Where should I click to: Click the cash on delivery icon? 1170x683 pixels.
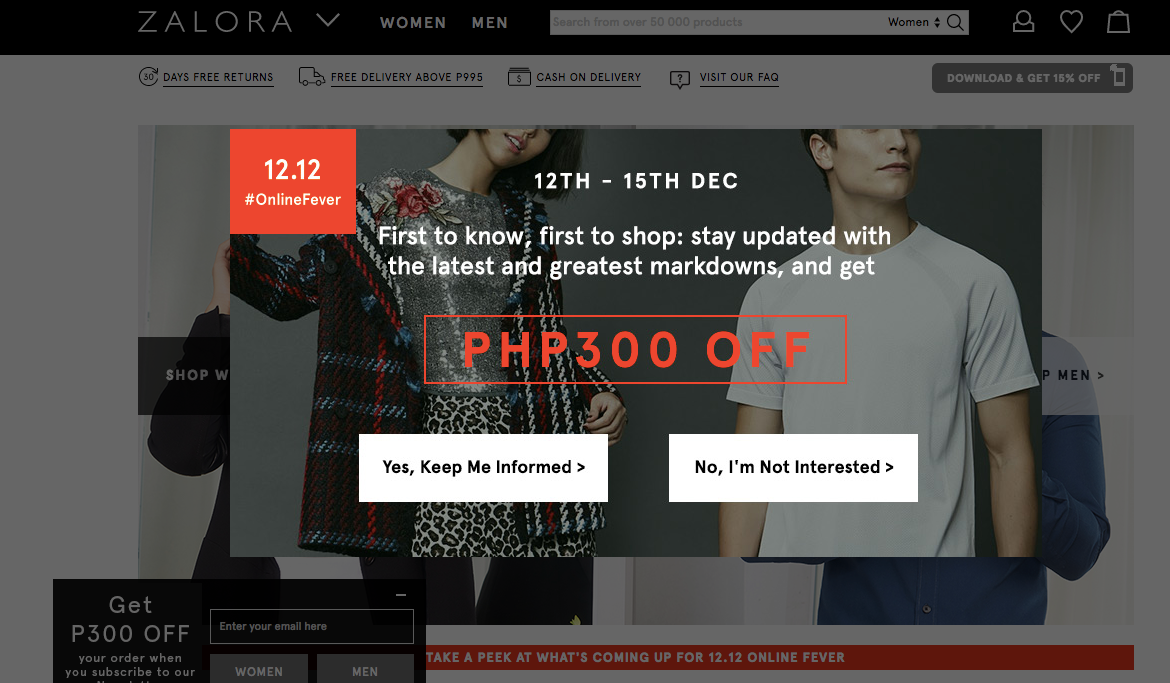(519, 76)
